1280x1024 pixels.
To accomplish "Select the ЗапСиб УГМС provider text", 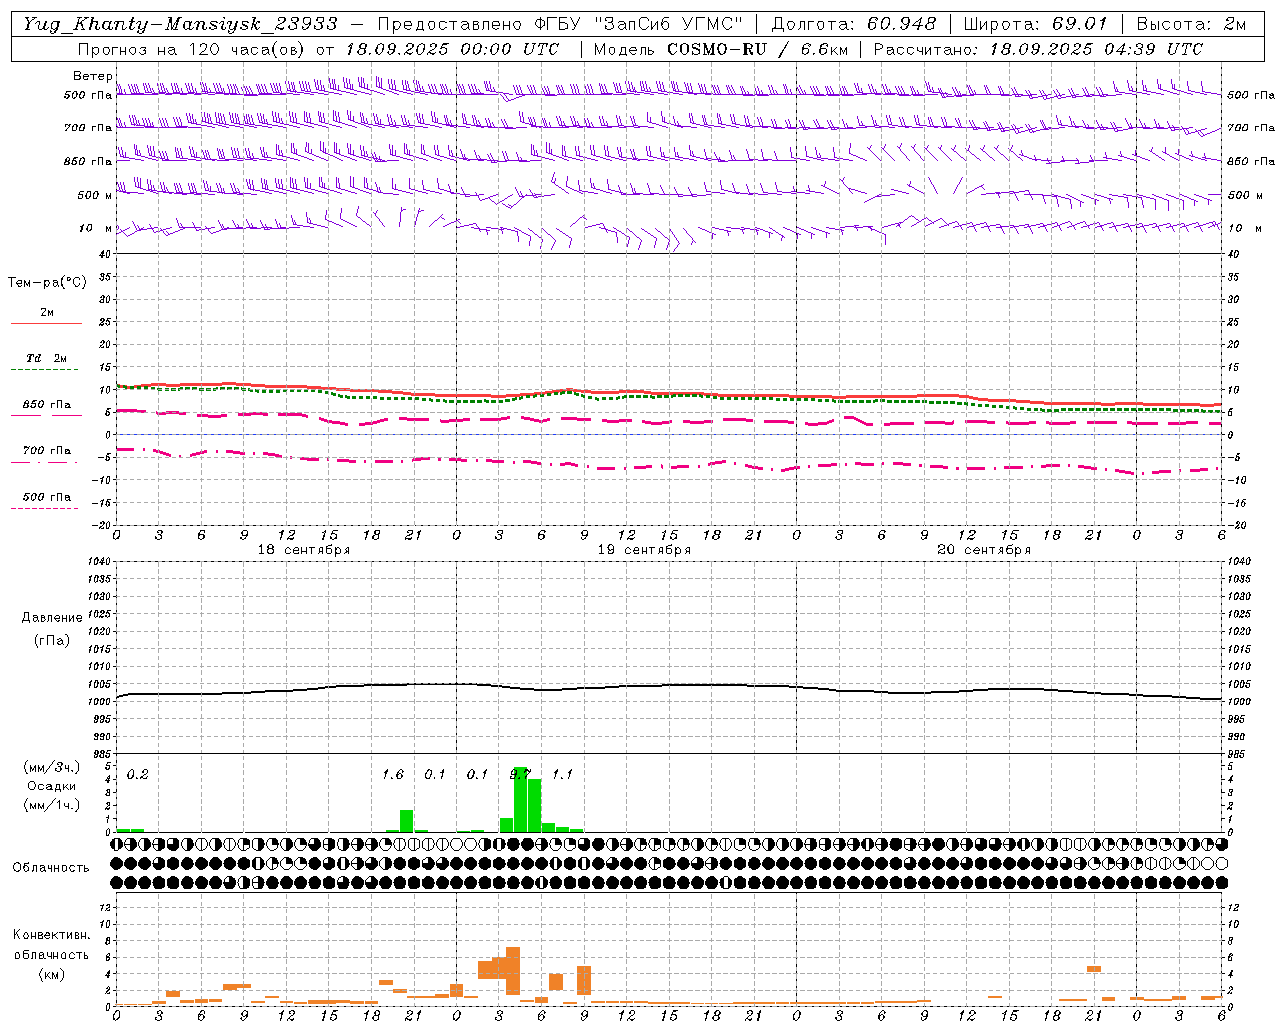I will [x=668, y=24].
